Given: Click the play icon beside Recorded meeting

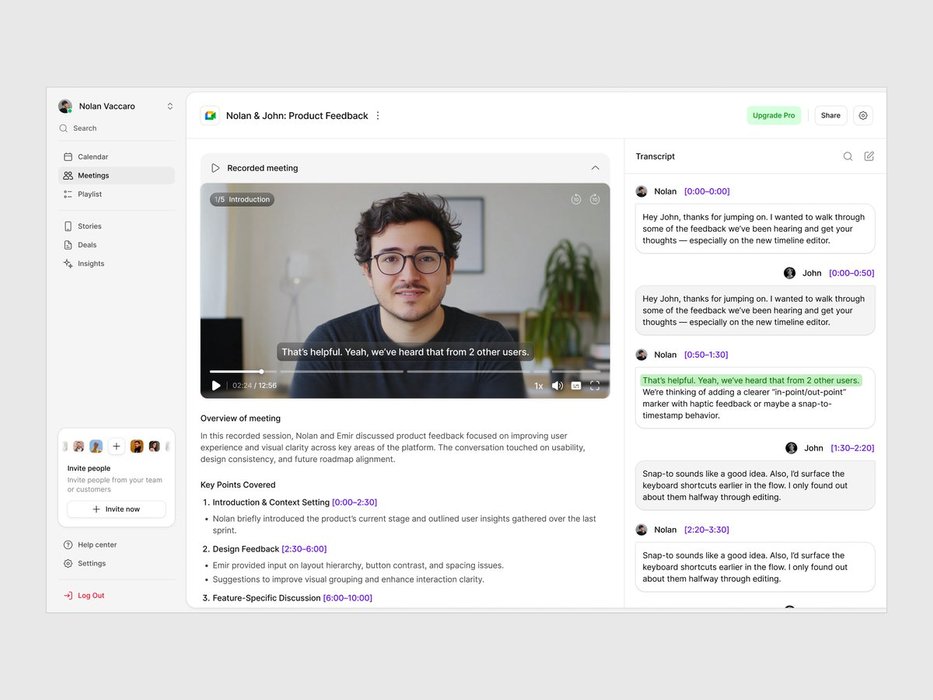Looking at the screenshot, I should [215, 168].
